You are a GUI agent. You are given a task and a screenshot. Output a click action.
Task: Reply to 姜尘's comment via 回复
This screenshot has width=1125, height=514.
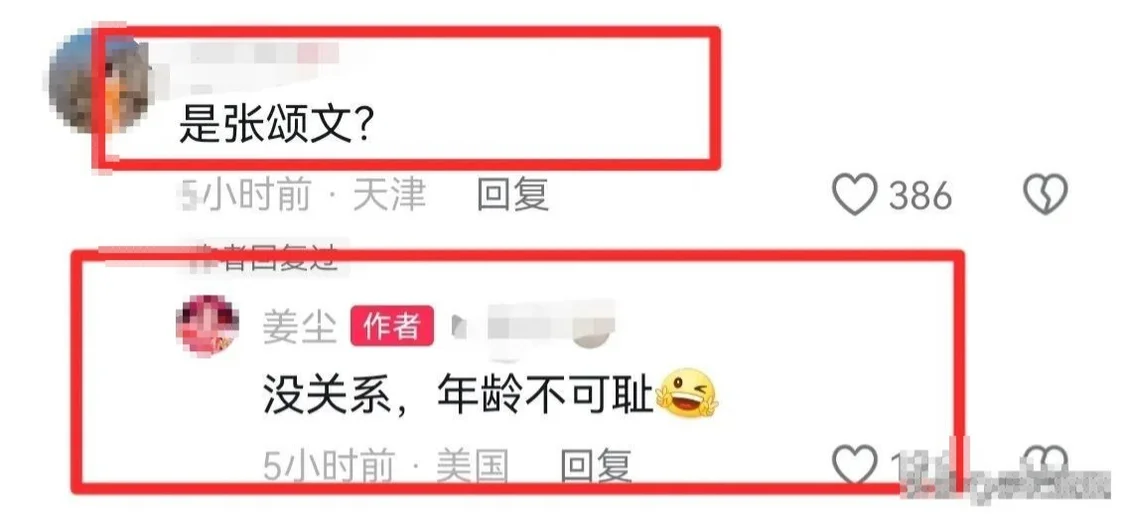pos(596,465)
